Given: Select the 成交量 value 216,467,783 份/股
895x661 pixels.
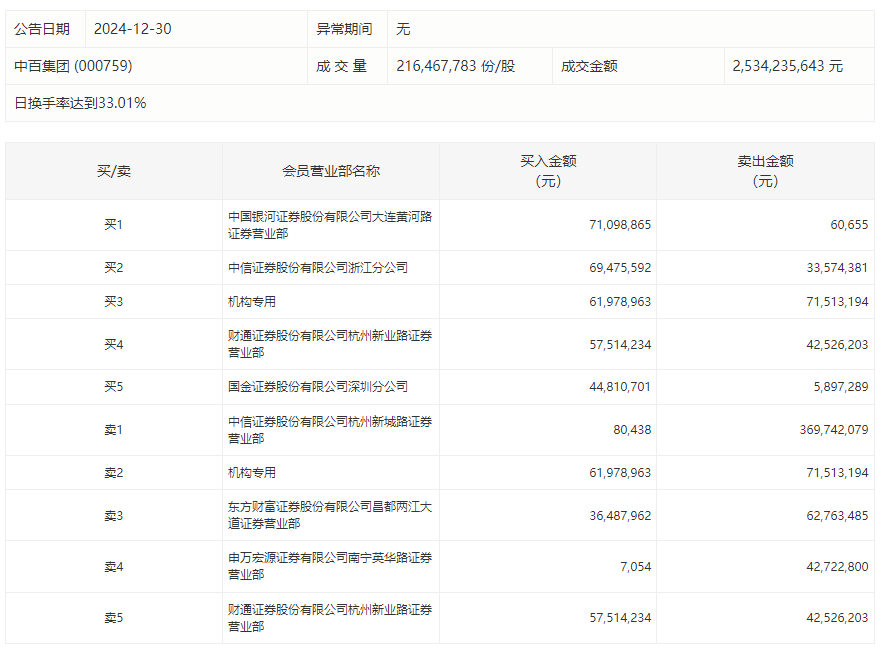Looking at the screenshot, I should pos(455,66).
